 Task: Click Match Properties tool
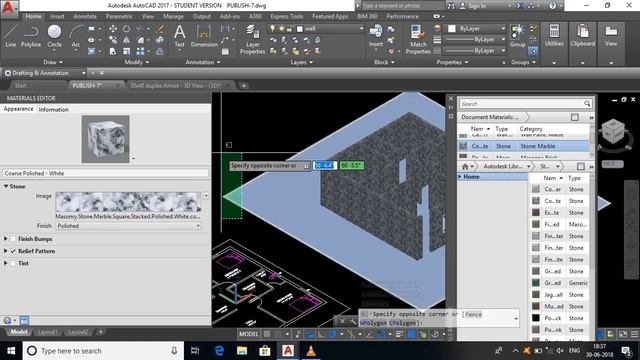pos(418,39)
